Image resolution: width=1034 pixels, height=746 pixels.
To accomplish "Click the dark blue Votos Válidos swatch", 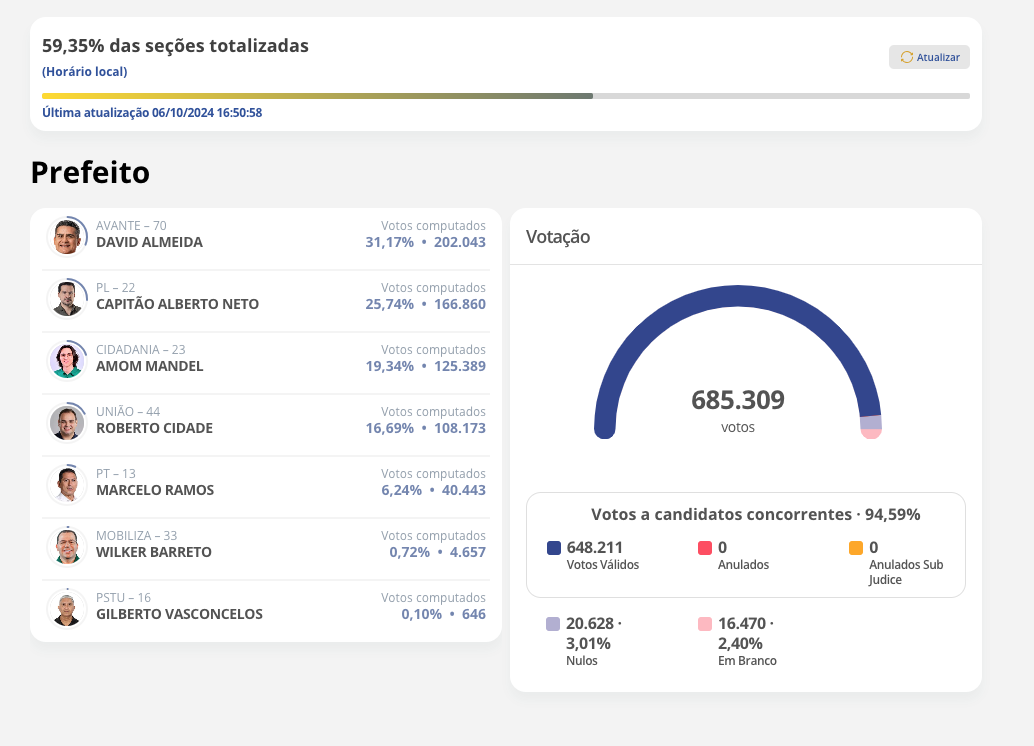I will point(554,548).
